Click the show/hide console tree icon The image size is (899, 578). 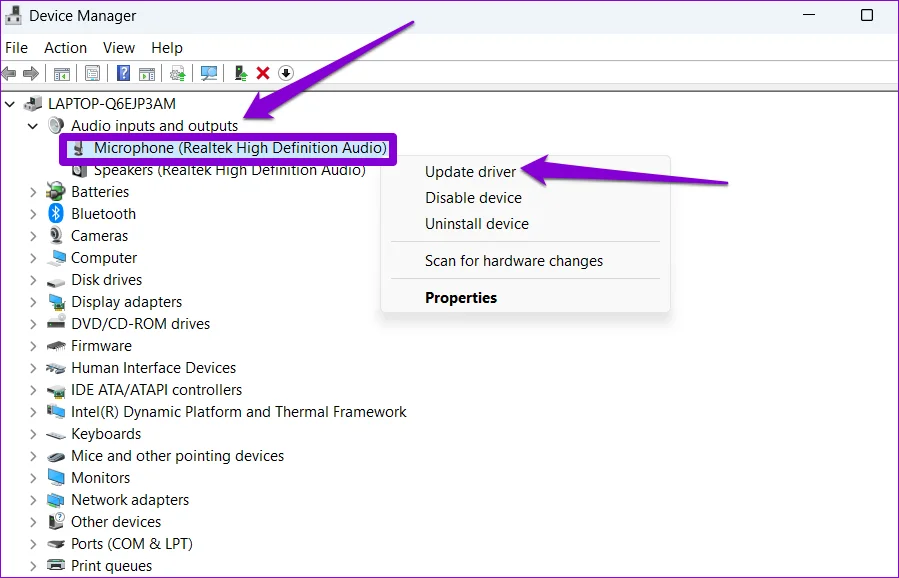[62, 73]
